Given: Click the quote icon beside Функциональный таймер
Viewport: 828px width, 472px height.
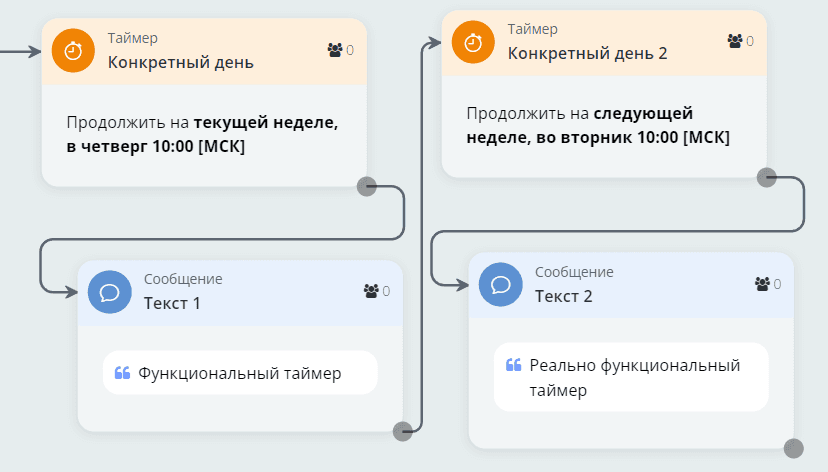Looking at the screenshot, I should pos(123,373).
